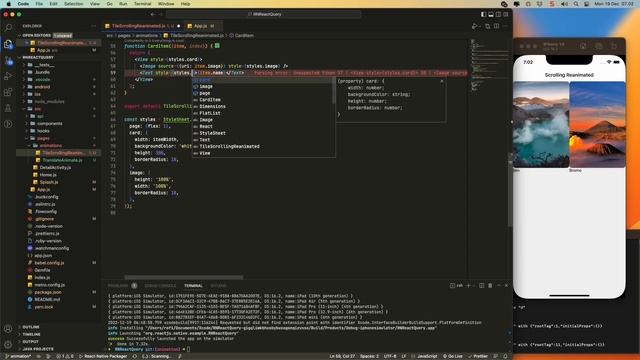Split the editor to the right
Viewport: 640px width, 360px height.
click(496, 26)
